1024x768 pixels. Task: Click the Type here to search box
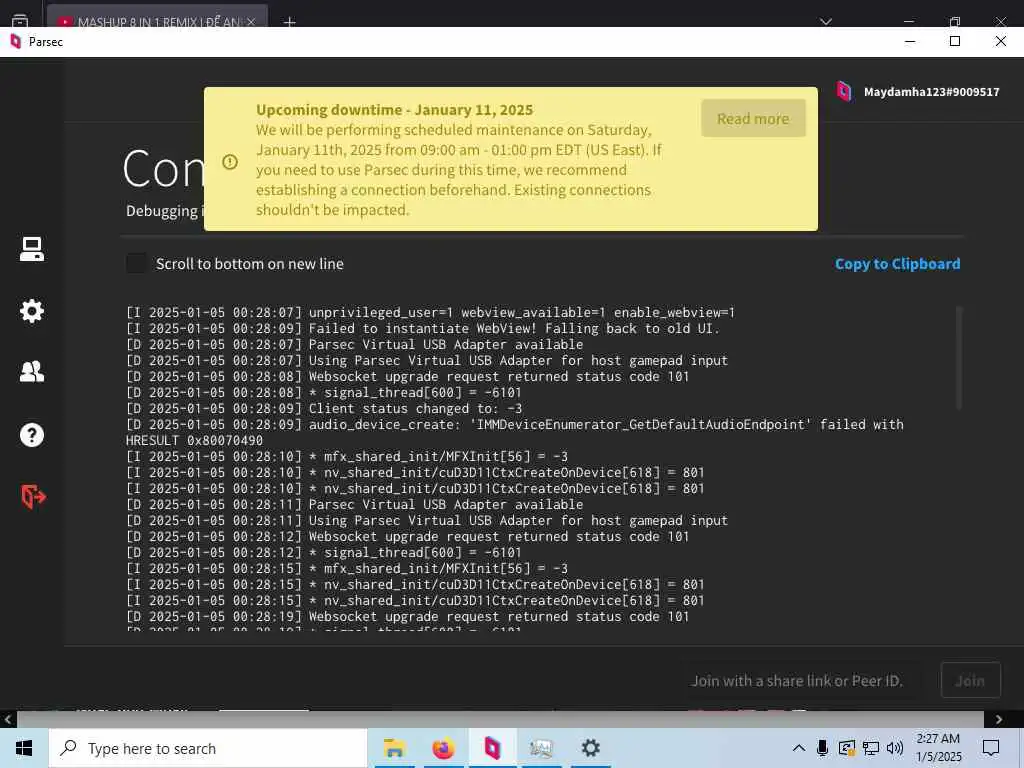(x=208, y=748)
